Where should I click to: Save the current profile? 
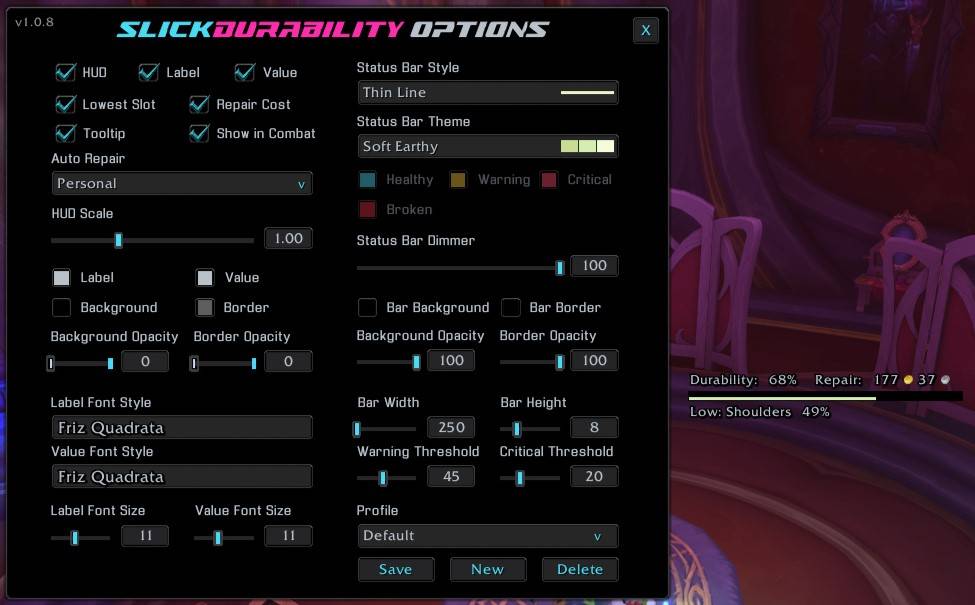(x=395, y=569)
